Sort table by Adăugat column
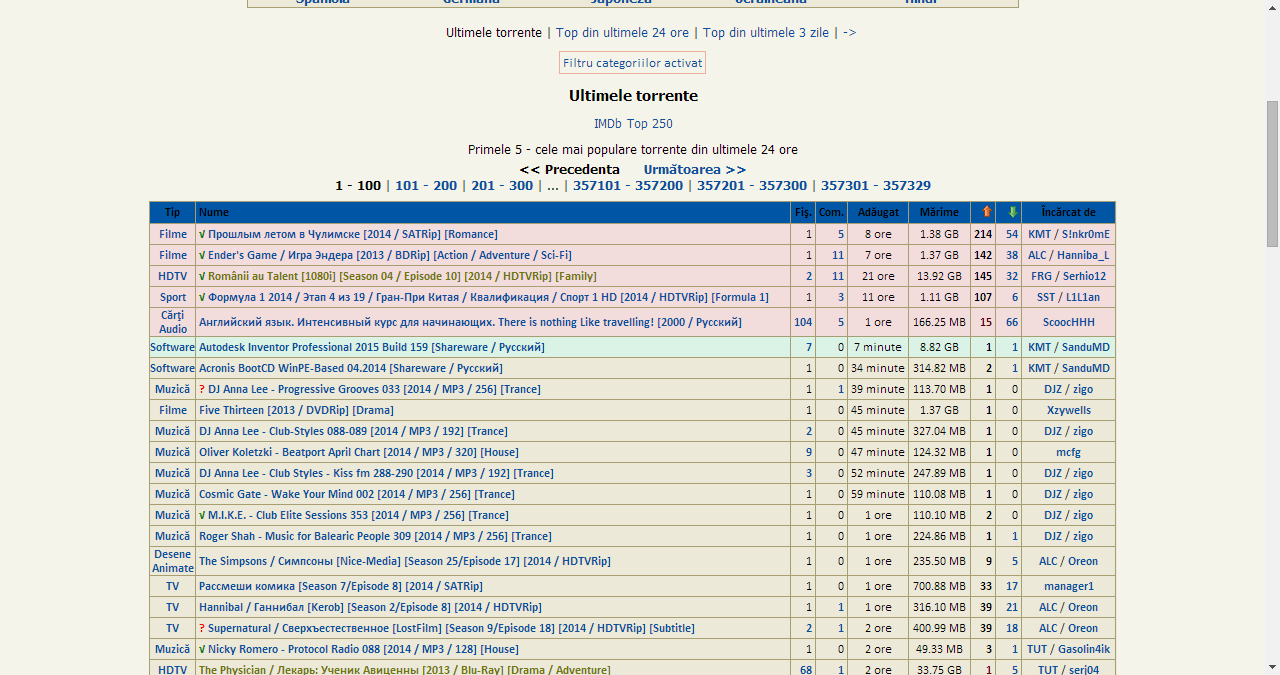 tap(878, 212)
